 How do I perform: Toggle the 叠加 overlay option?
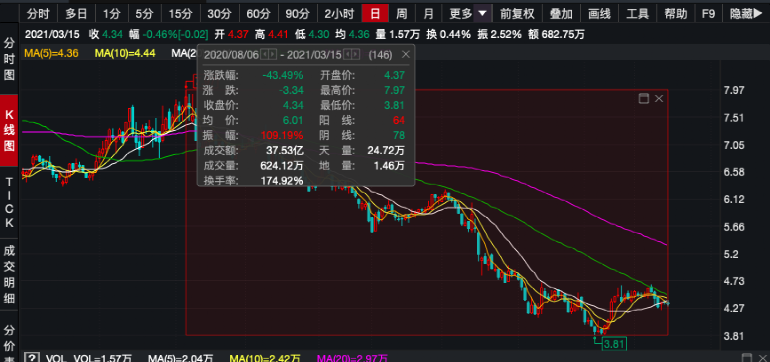point(561,13)
